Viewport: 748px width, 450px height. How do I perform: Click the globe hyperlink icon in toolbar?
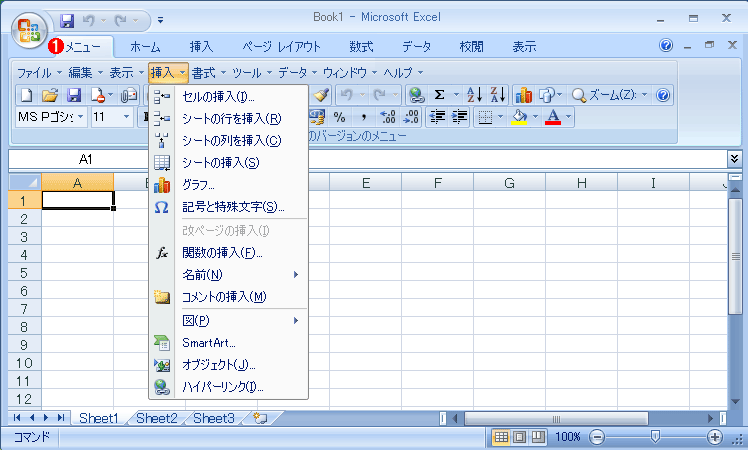416,95
